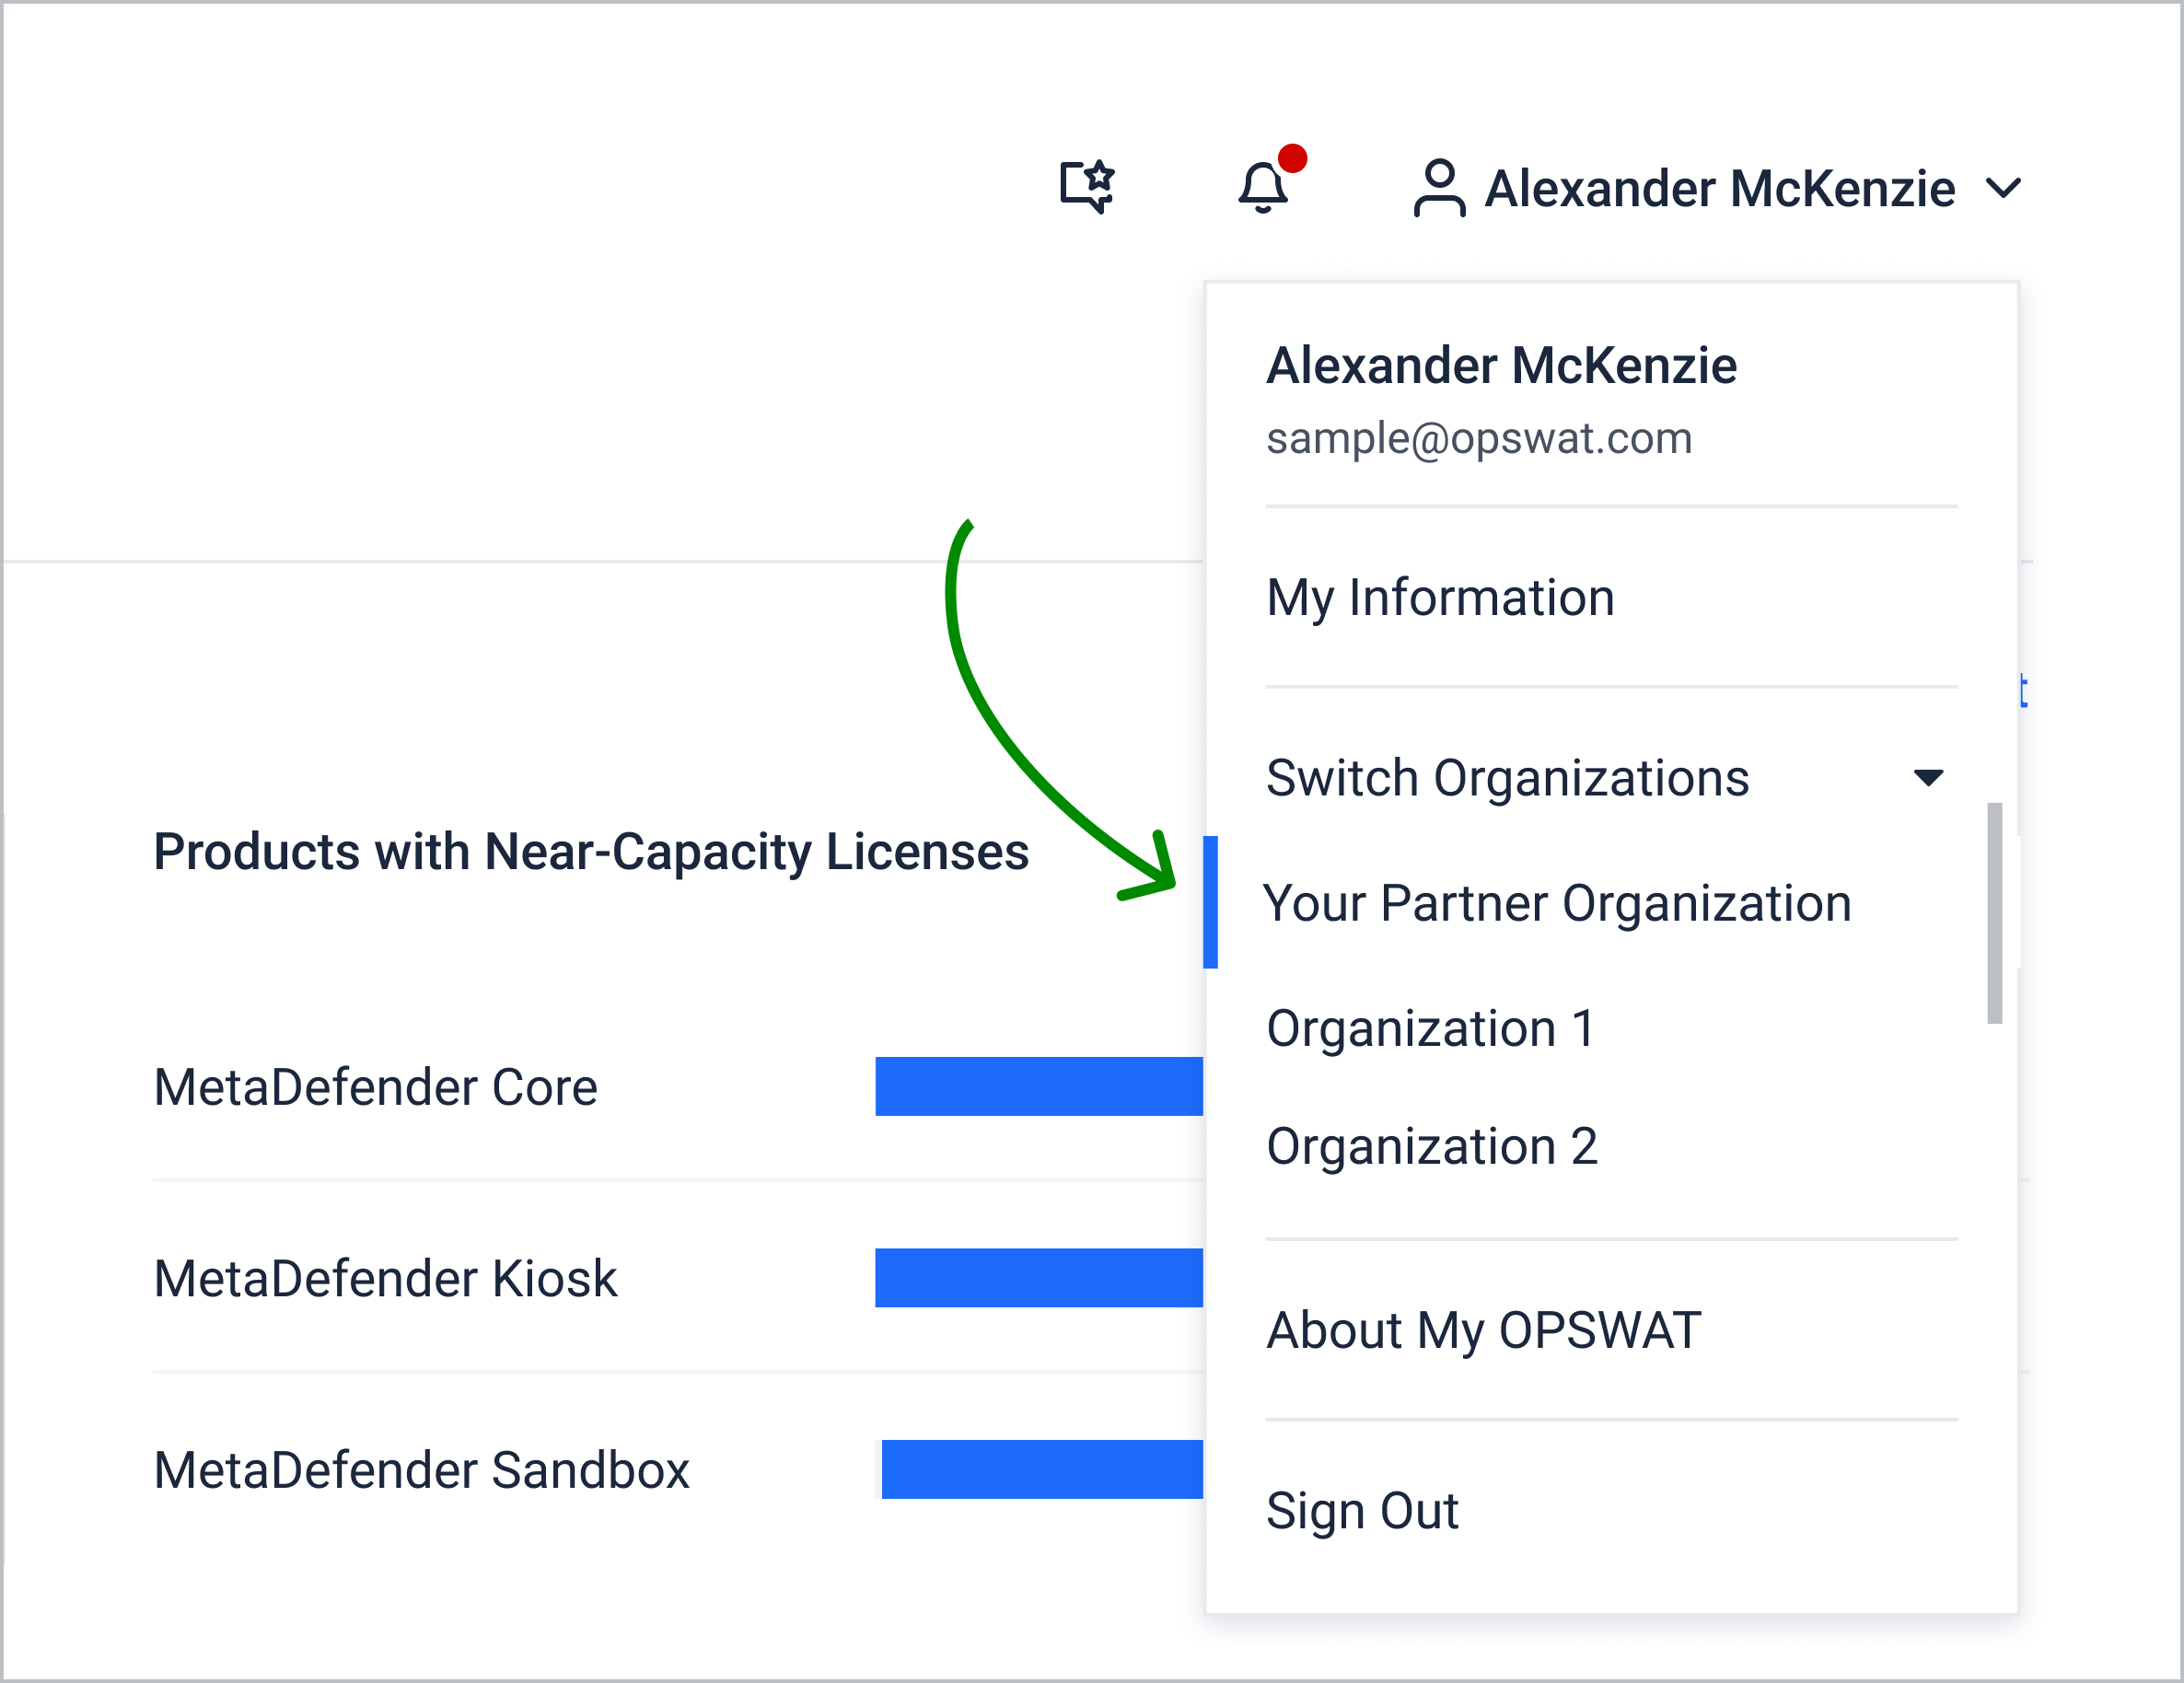Click MetaDefender Kiosk product name
Image resolution: width=2184 pixels, height=1683 pixels.
(x=385, y=1278)
